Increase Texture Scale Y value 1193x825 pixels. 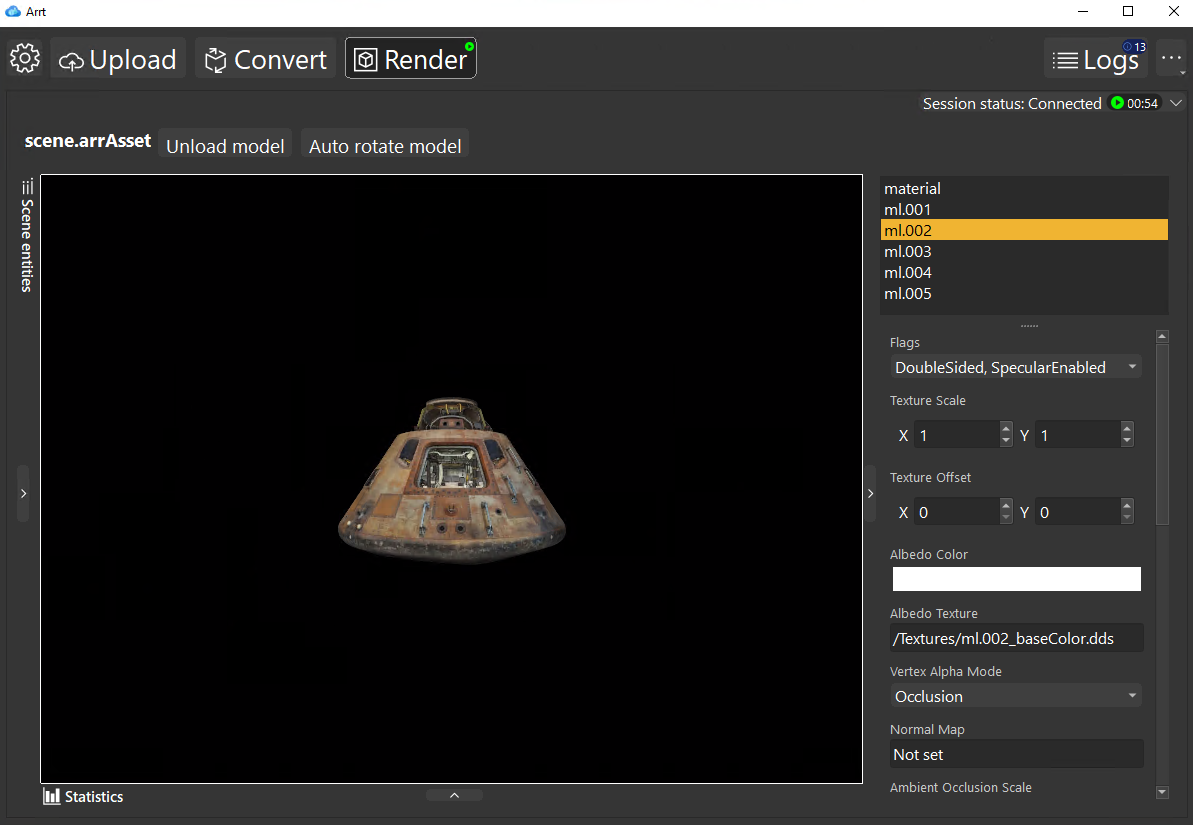[x=1127, y=428]
